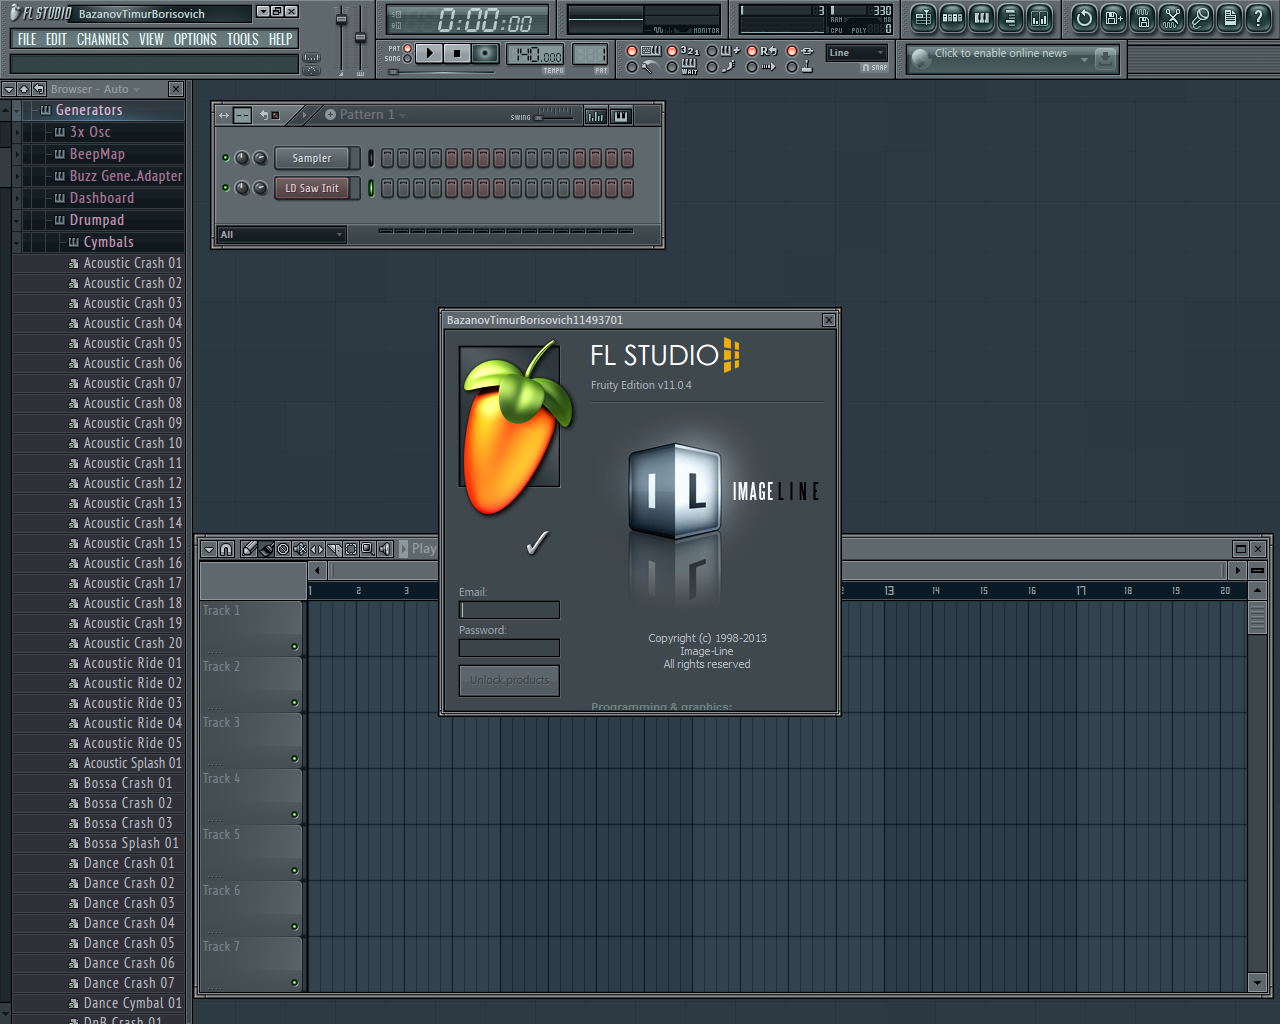Click the undo history toolbar icon
The height and width of the screenshot is (1028, 1280).
(x=1084, y=17)
